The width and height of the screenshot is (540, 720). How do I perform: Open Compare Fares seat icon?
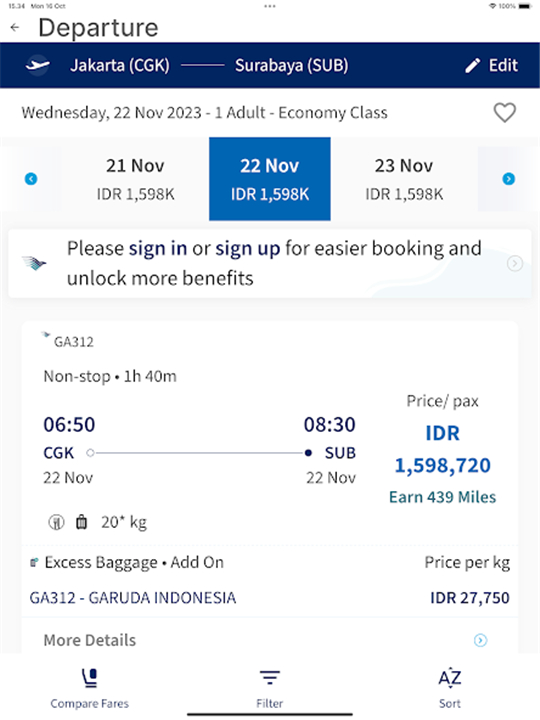(90, 678)
